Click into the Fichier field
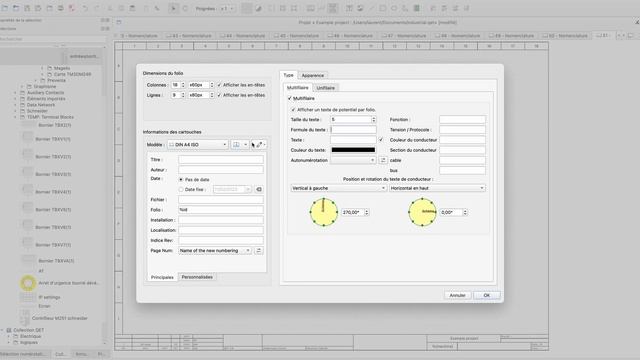Viewport: 640px width, 360px height. 221,200
